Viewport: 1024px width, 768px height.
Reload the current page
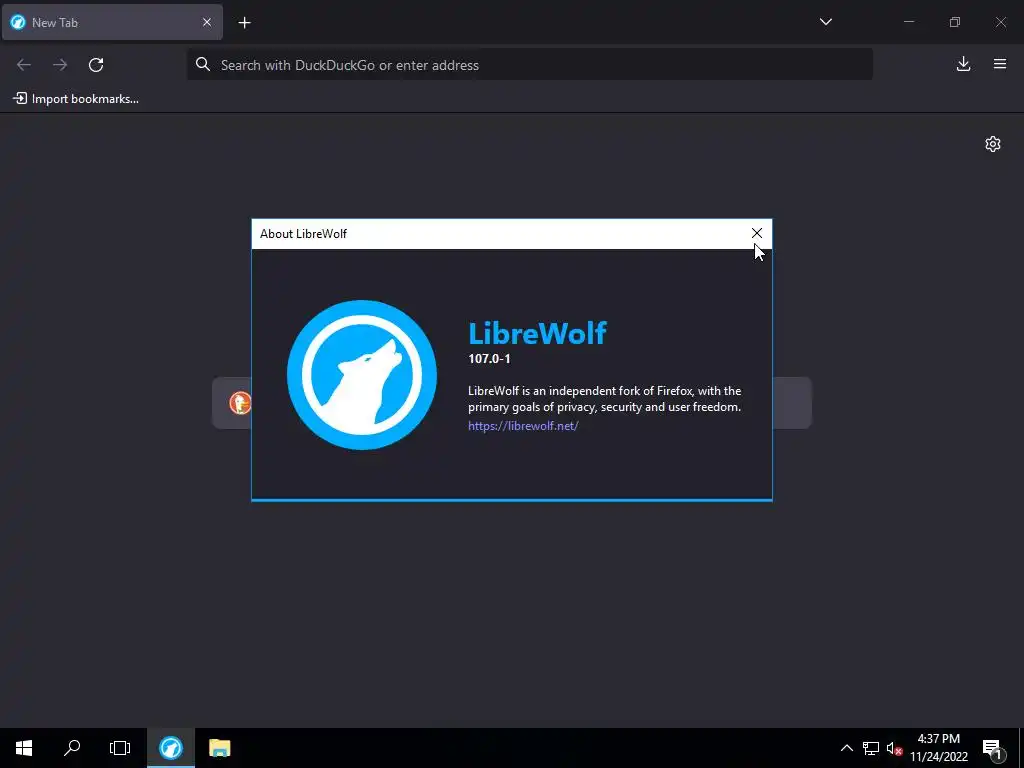tap(96, 65)
